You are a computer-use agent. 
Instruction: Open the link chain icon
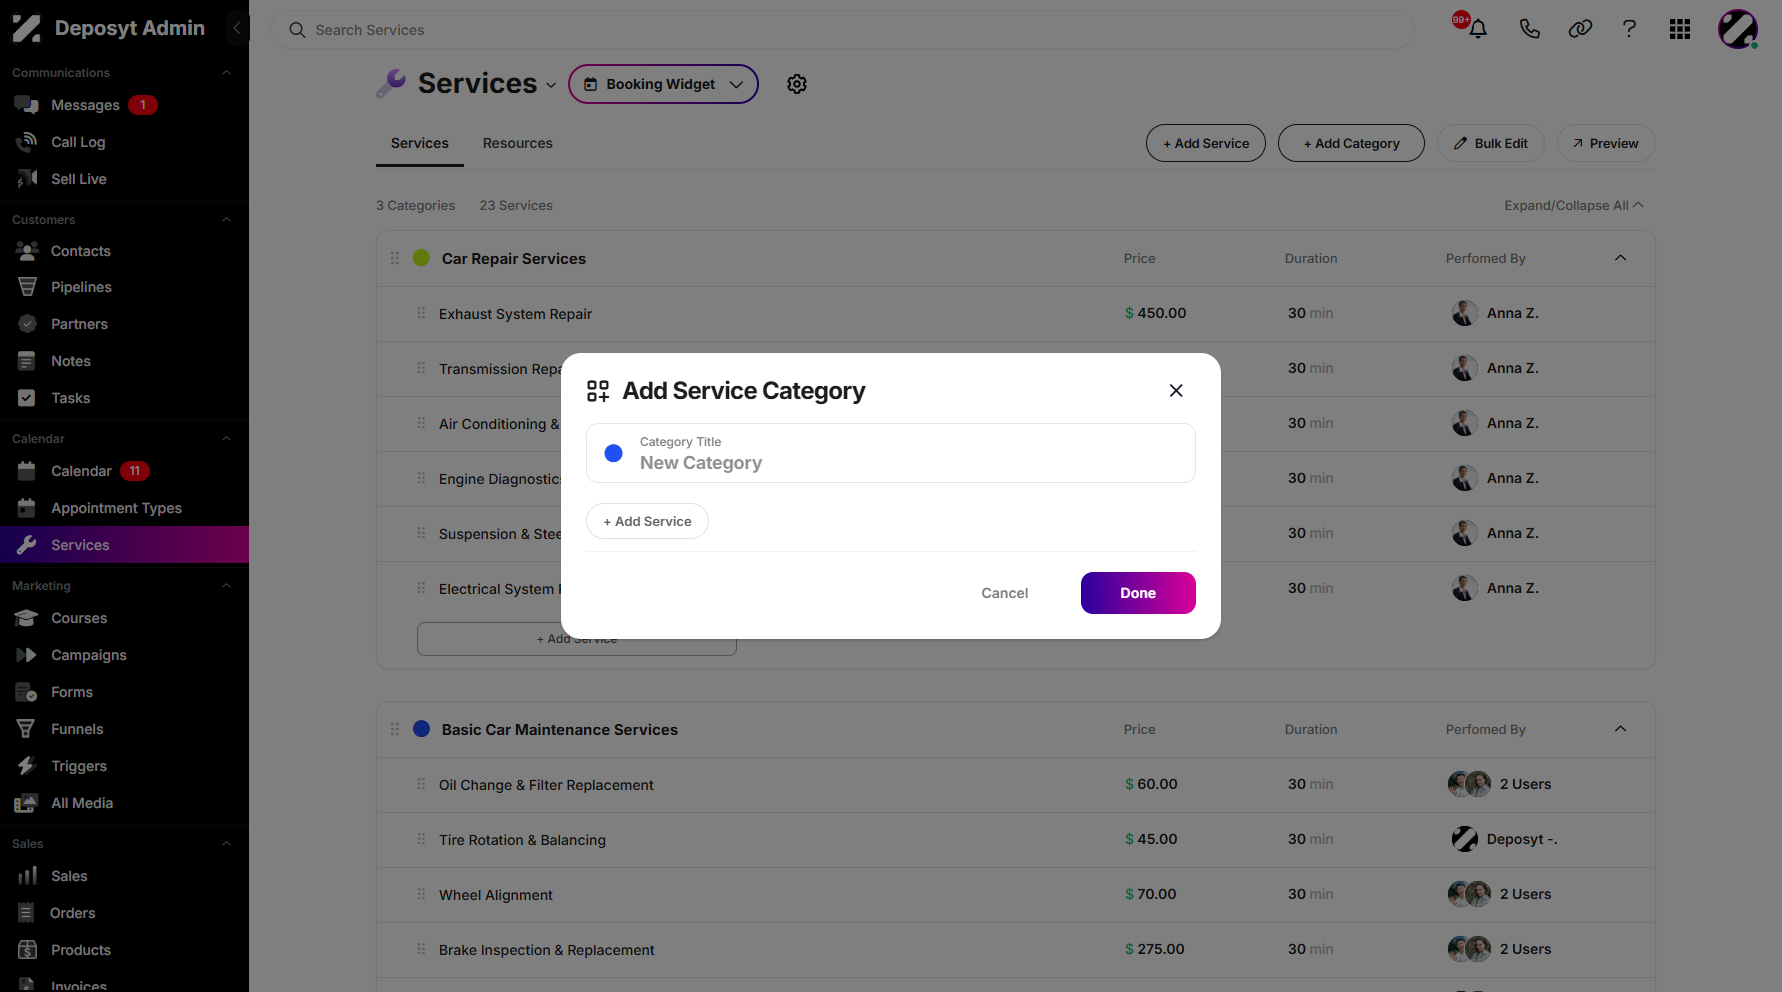(x=1580, y=29)
